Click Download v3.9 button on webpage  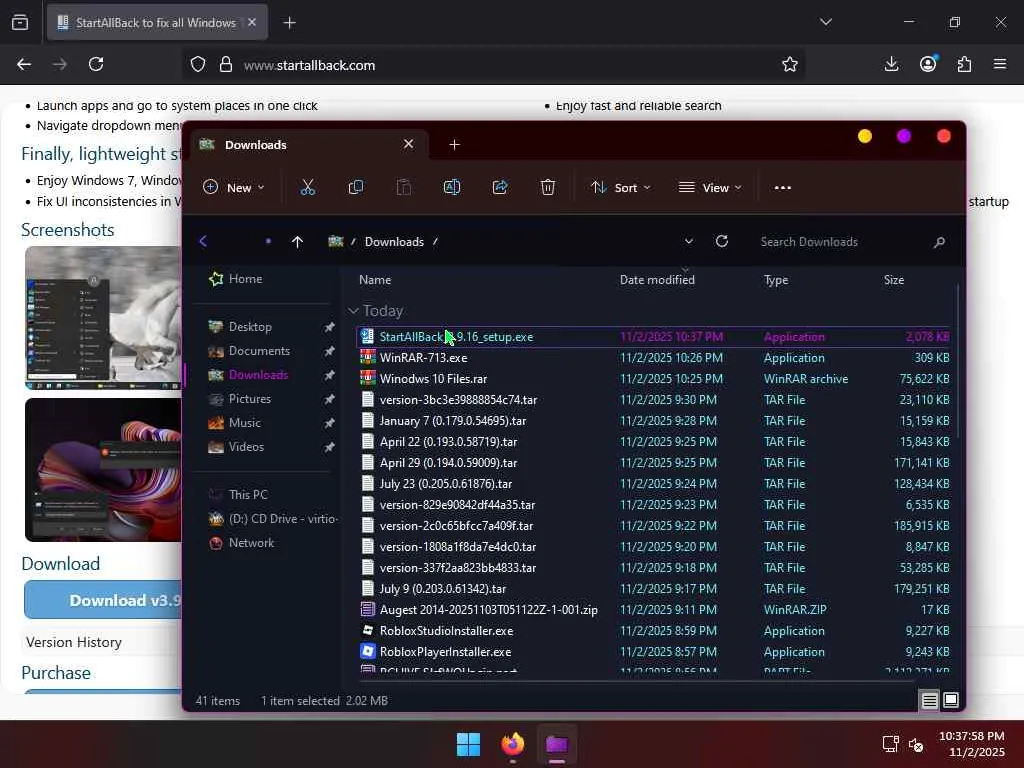(103, 600)
